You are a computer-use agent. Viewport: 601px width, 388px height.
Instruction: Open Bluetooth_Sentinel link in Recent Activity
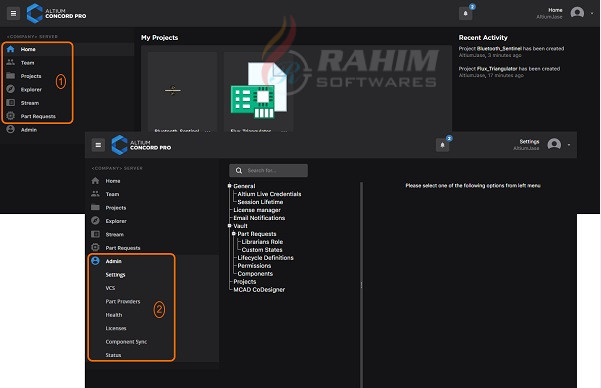point(499,48)
